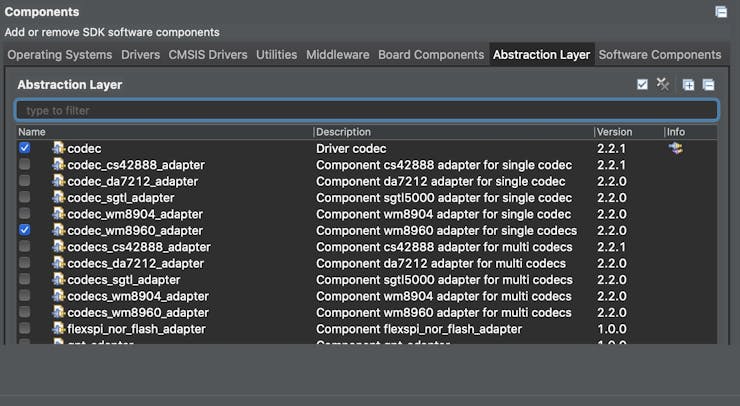Click the Description column header

[x=344, y=132]
